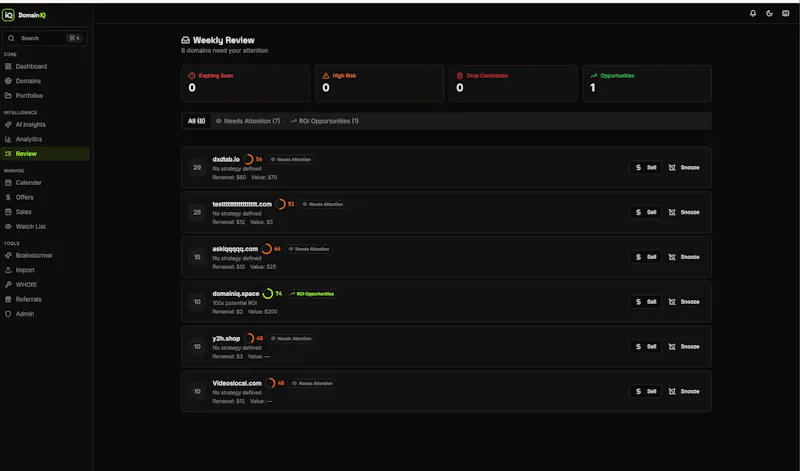Click Videoslocal.com domain name
800x471 pixels.
(x=237, y=383)
